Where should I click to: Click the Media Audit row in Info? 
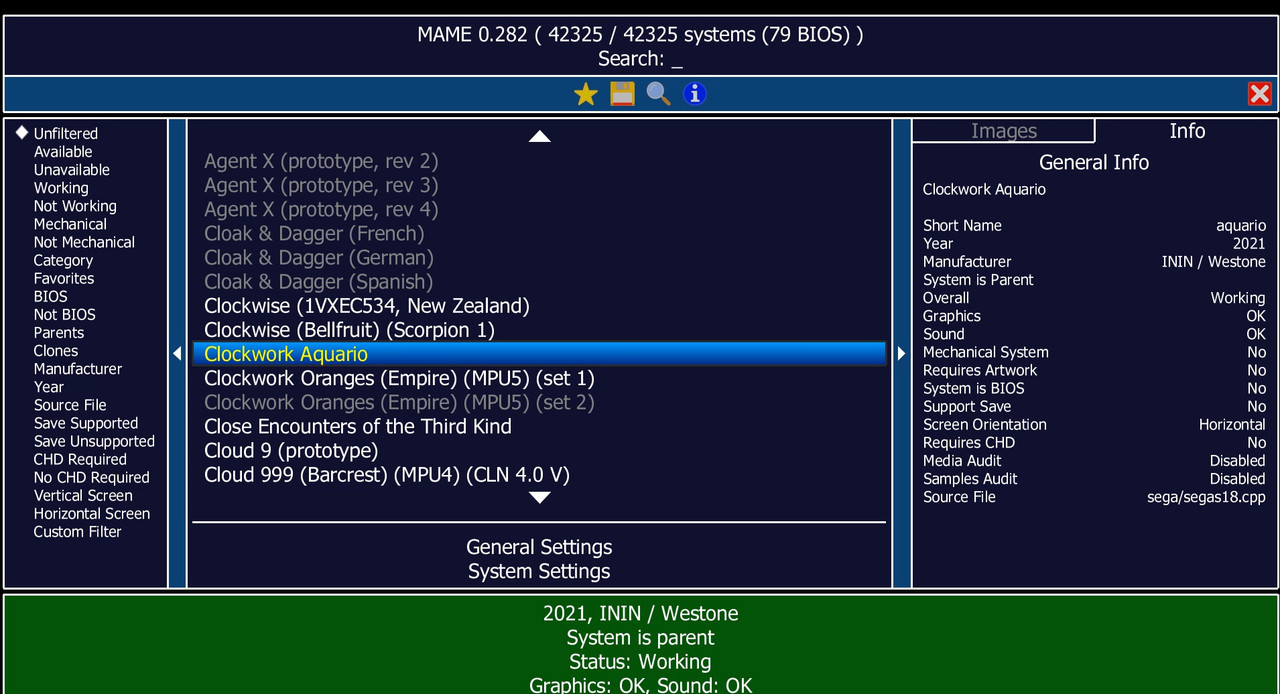pos(1094,460)
